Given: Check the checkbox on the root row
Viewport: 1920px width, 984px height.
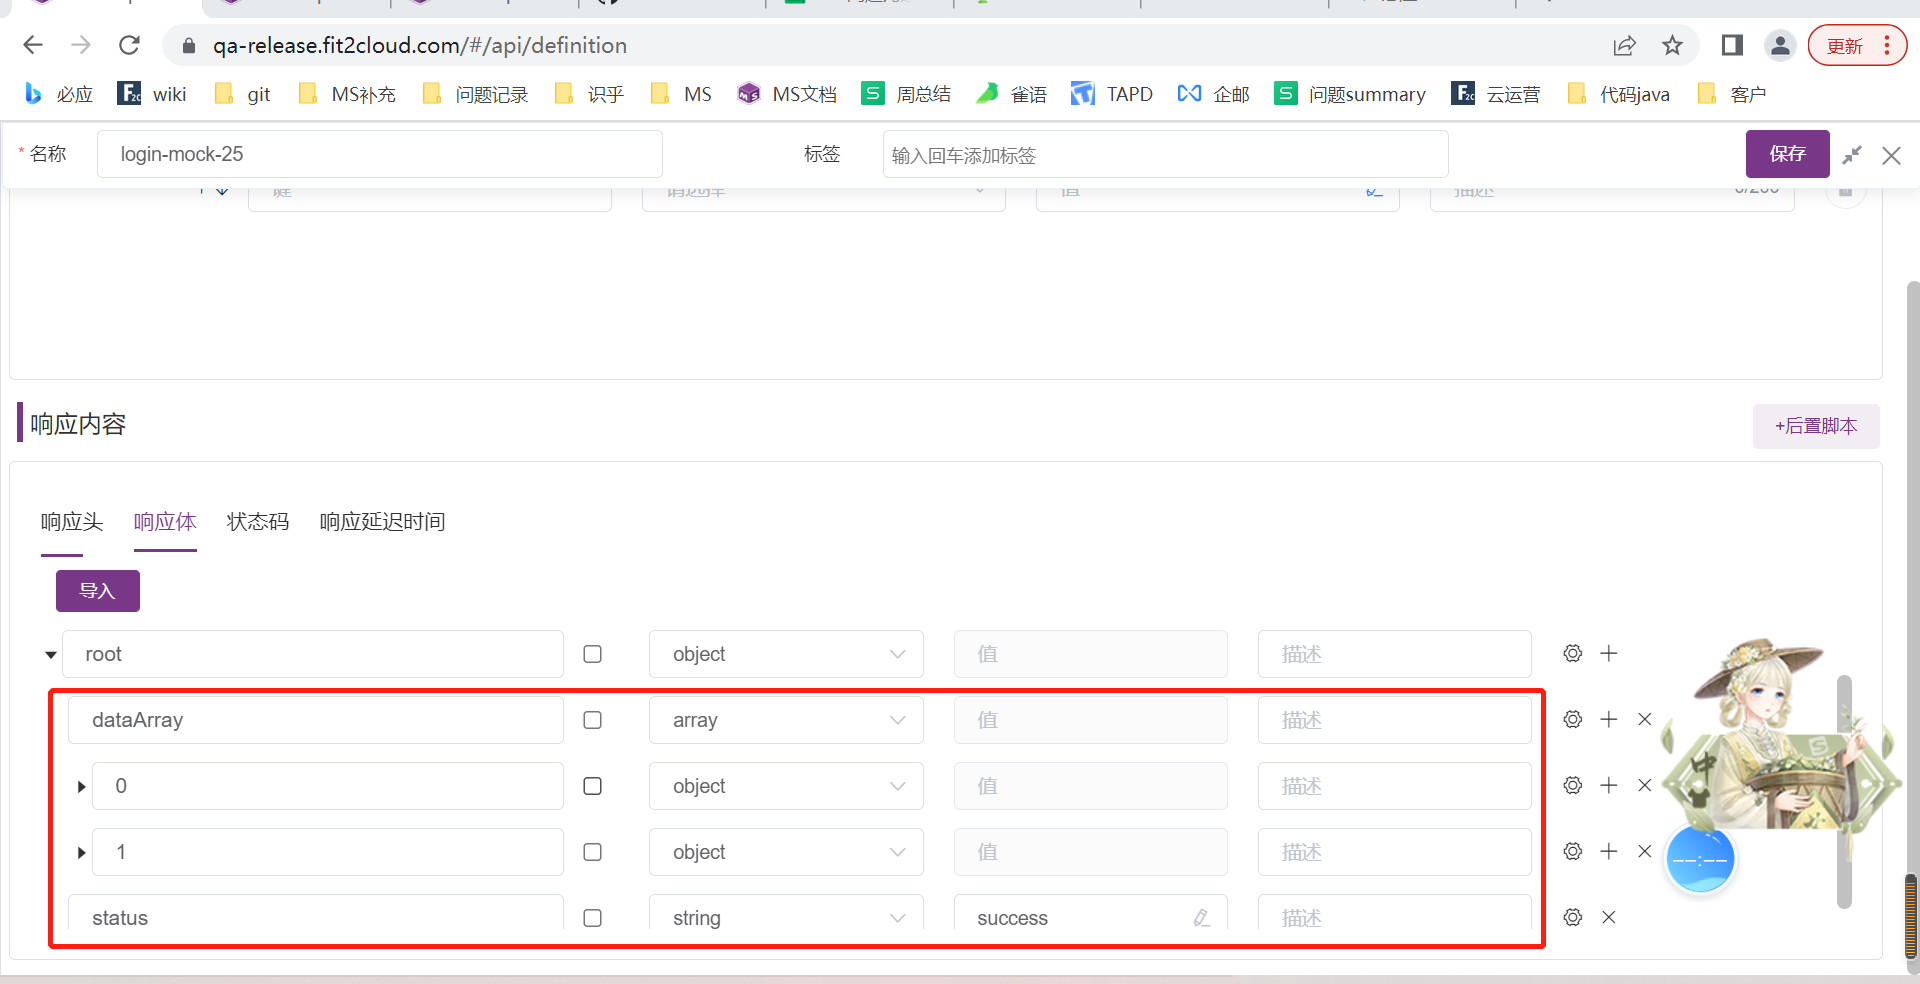Looking at the screenshot, I should coord(592,654).
